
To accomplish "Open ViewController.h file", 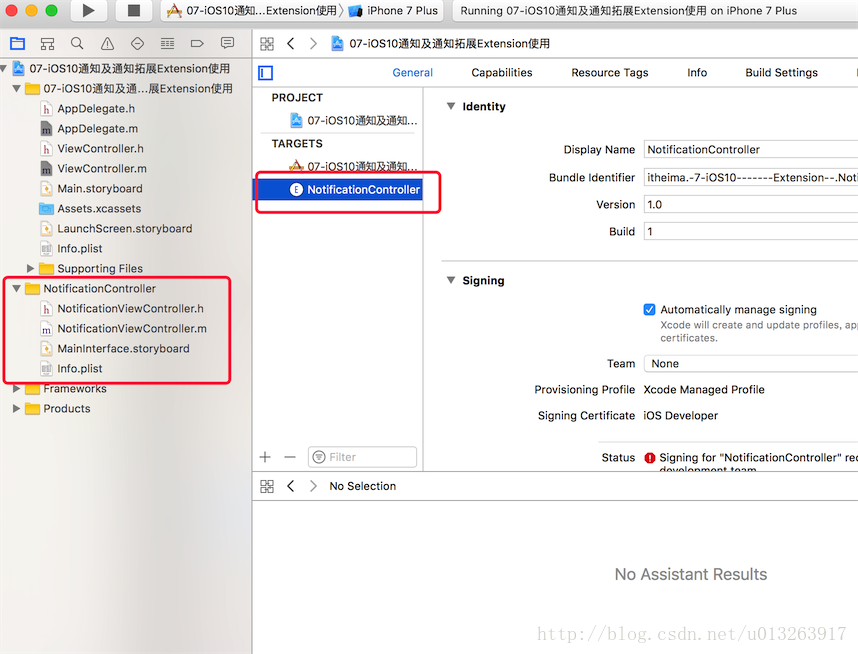I will point(101,148).
